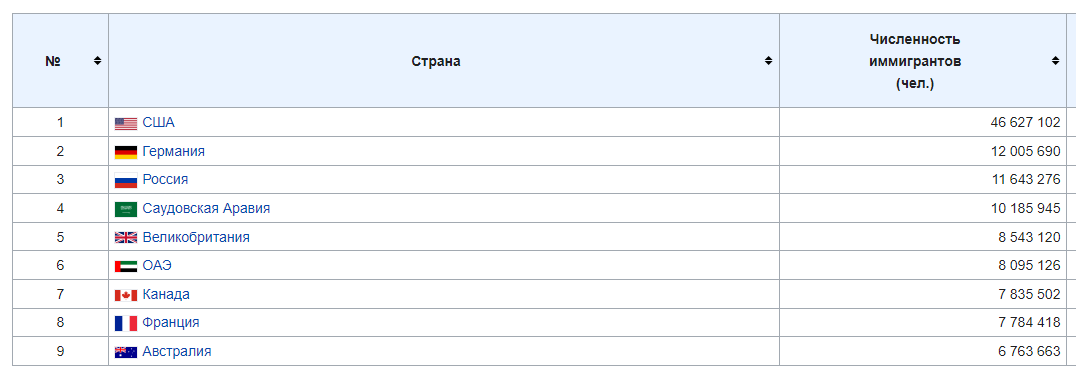Click the Australia flag icon

(126, 352)
